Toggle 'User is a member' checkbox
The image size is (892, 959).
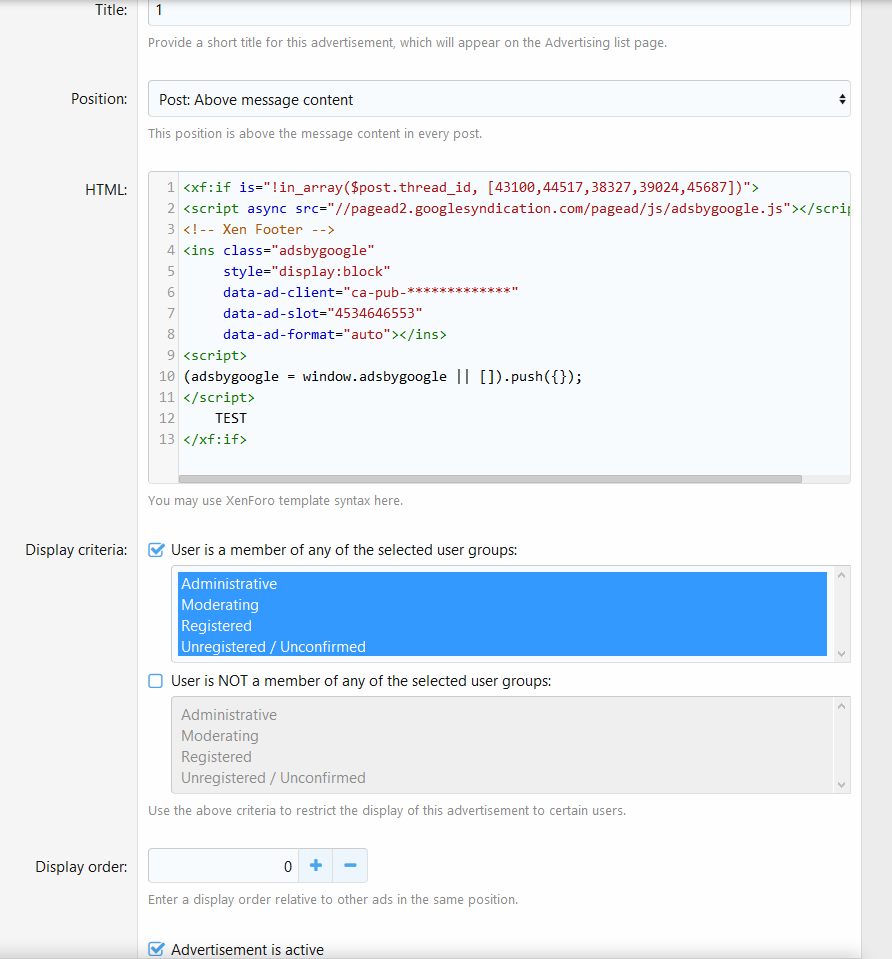(x=156, y=550)
